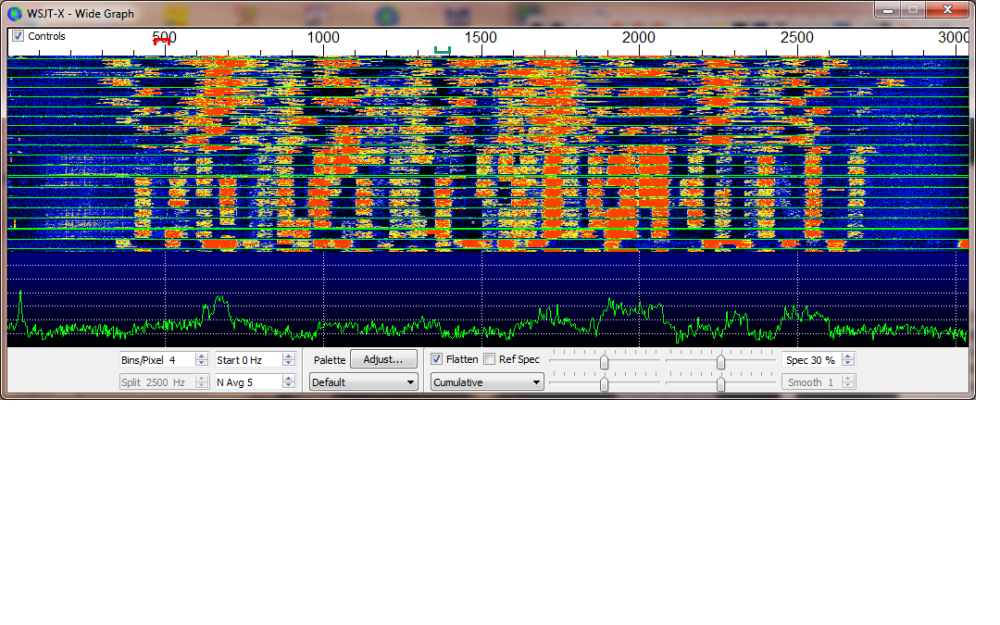Minimize the Wide Graph window
The height and width of the screenshot is (625, 1000).
pyautogui.click(x=887, y=10)
